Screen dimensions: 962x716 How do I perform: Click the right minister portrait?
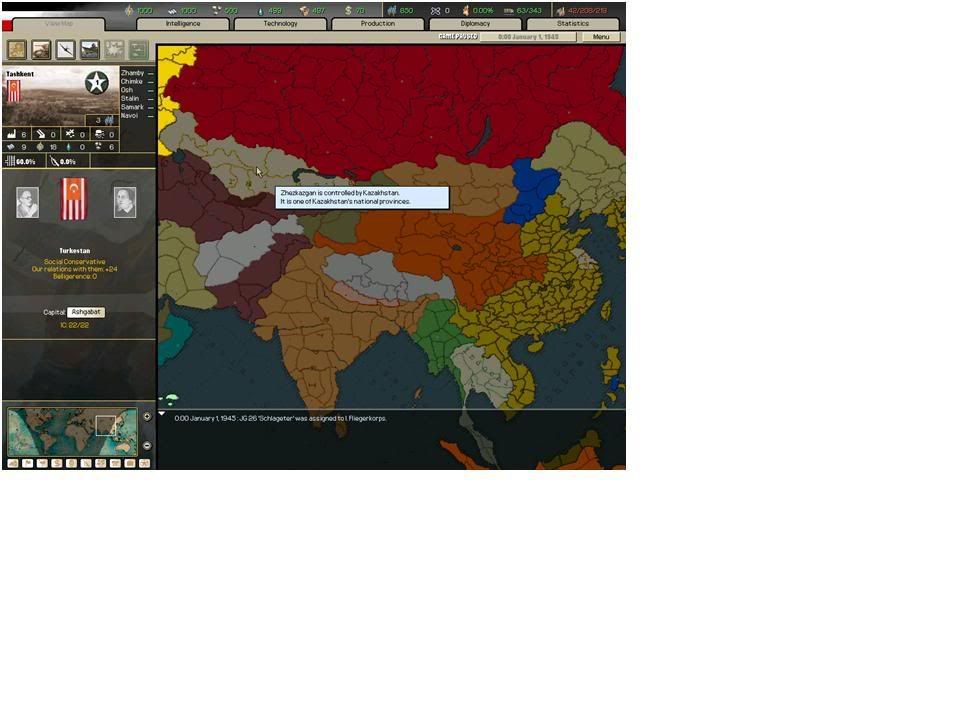pos(124,202)
